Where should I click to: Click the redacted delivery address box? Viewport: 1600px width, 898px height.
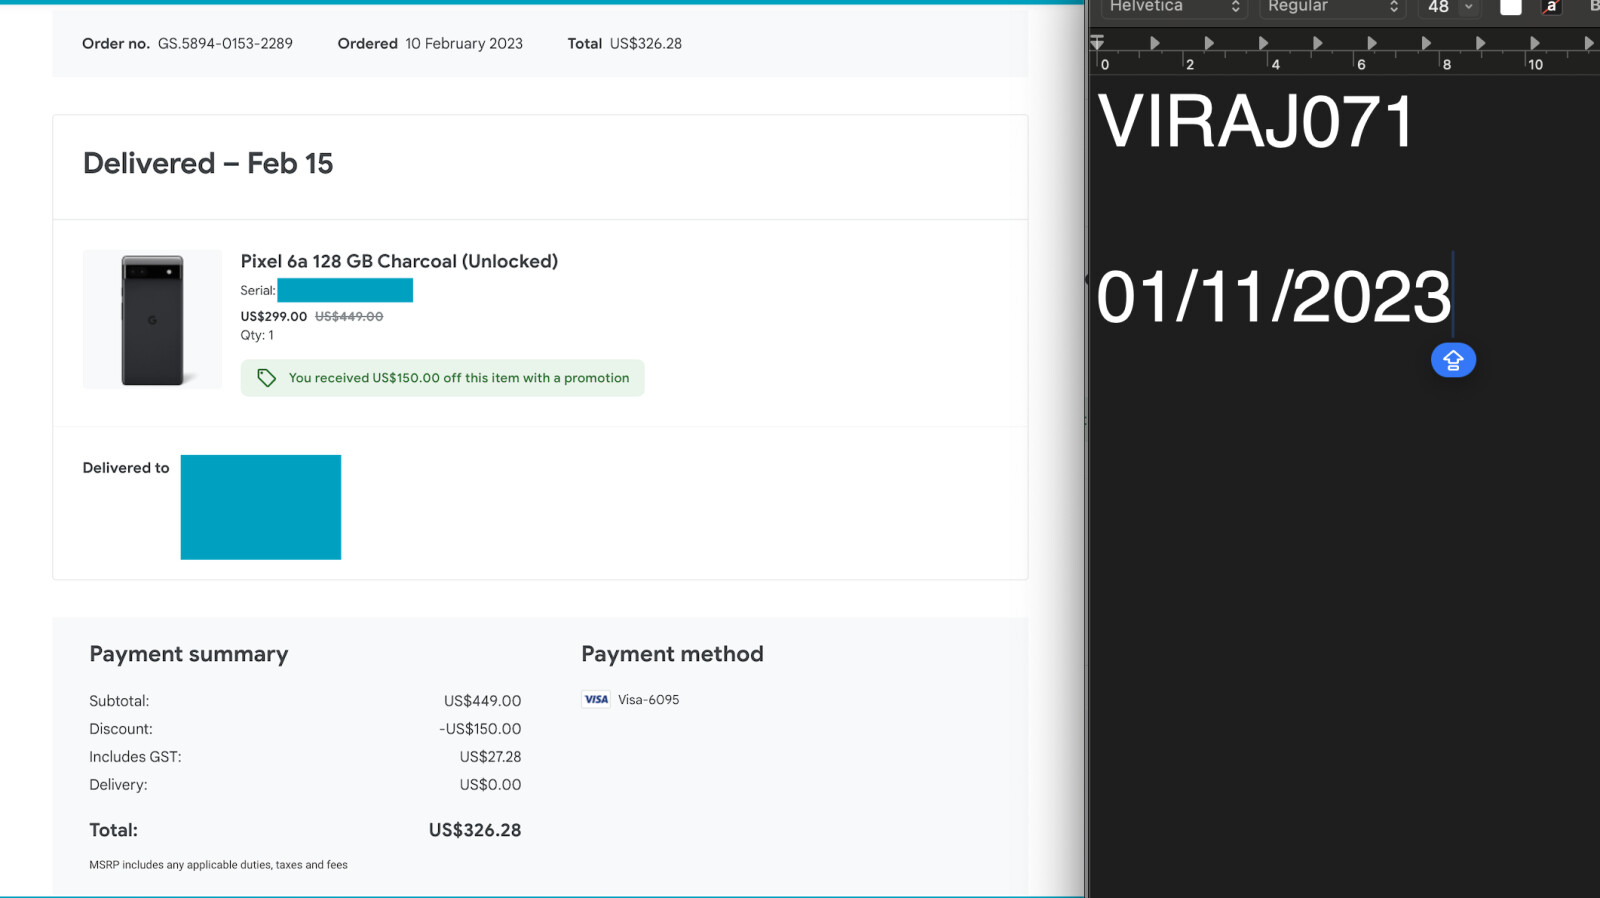pos(261,507)
